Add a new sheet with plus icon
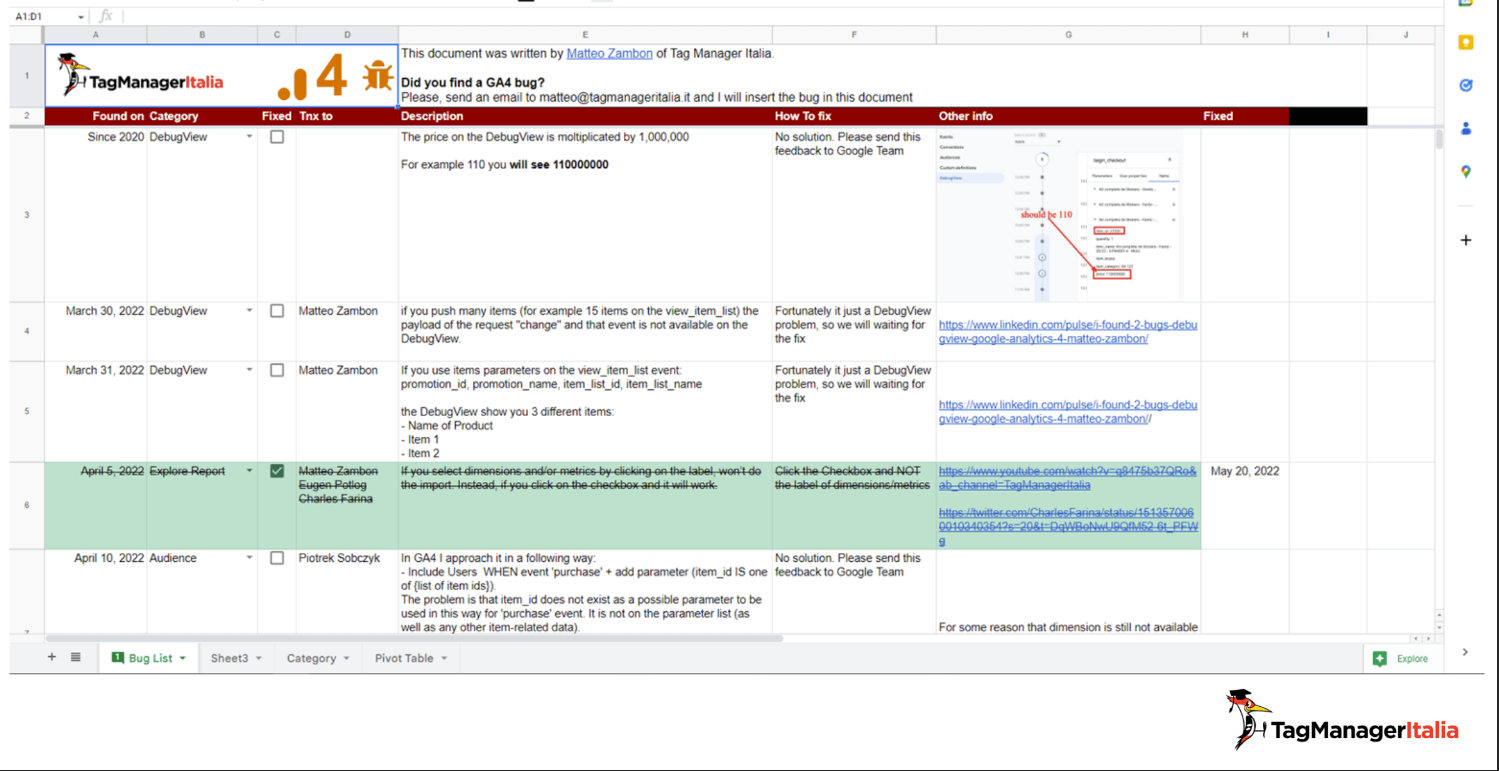Screen dimensions: 1499x771 pos(52,657)
